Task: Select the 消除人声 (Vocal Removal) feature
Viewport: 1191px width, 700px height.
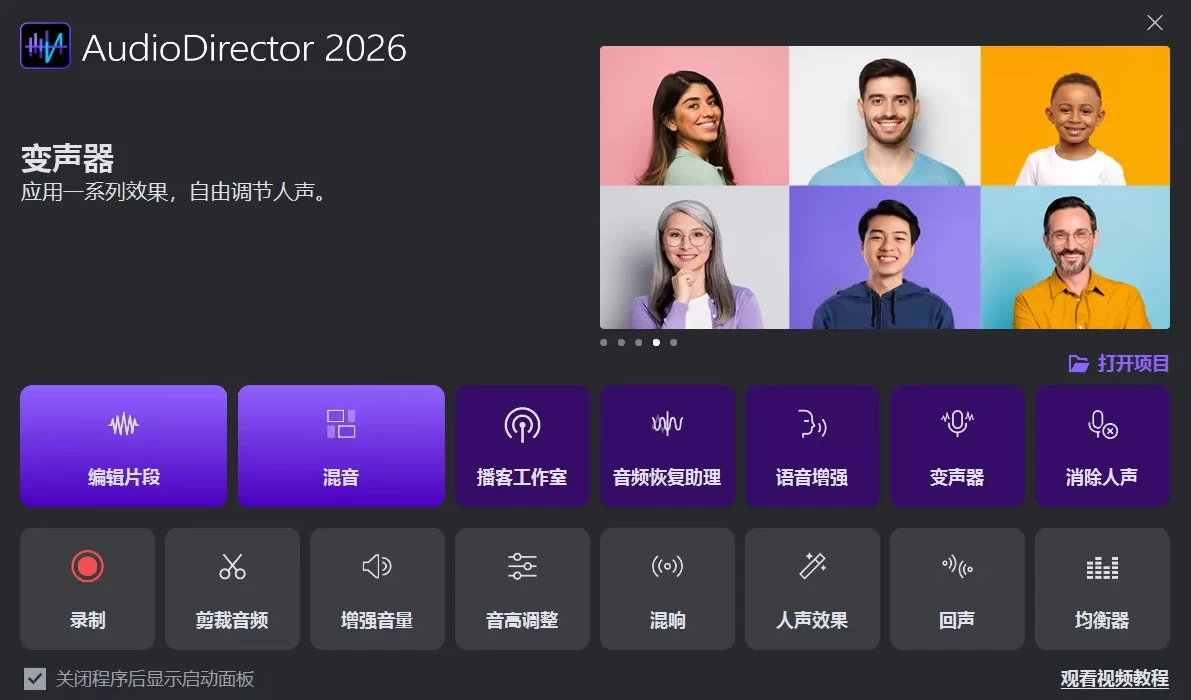Action: point(1102,445)
